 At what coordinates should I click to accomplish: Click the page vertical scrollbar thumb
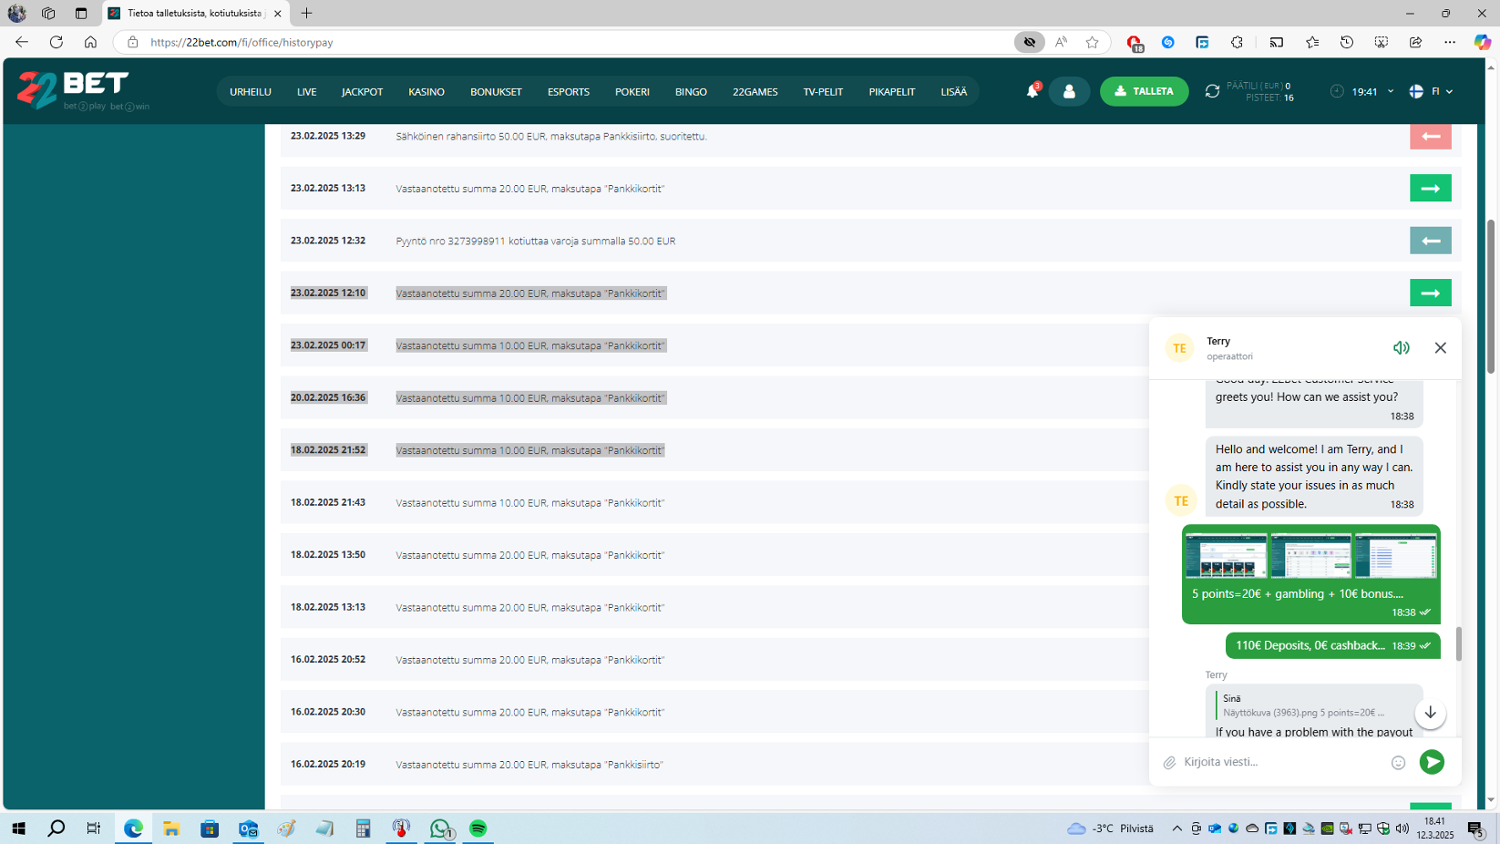[x=1491, y=297]
